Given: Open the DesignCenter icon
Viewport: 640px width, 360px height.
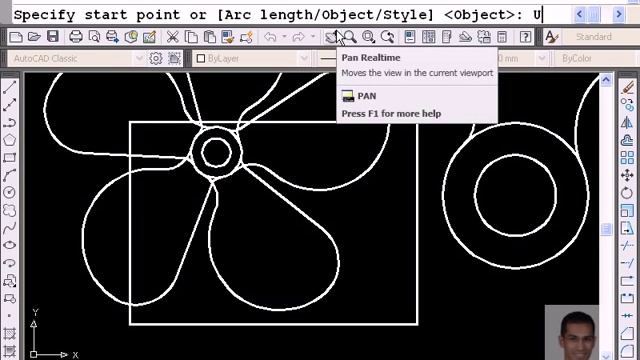Looking at the screenshot, I should tap(428, 37).
